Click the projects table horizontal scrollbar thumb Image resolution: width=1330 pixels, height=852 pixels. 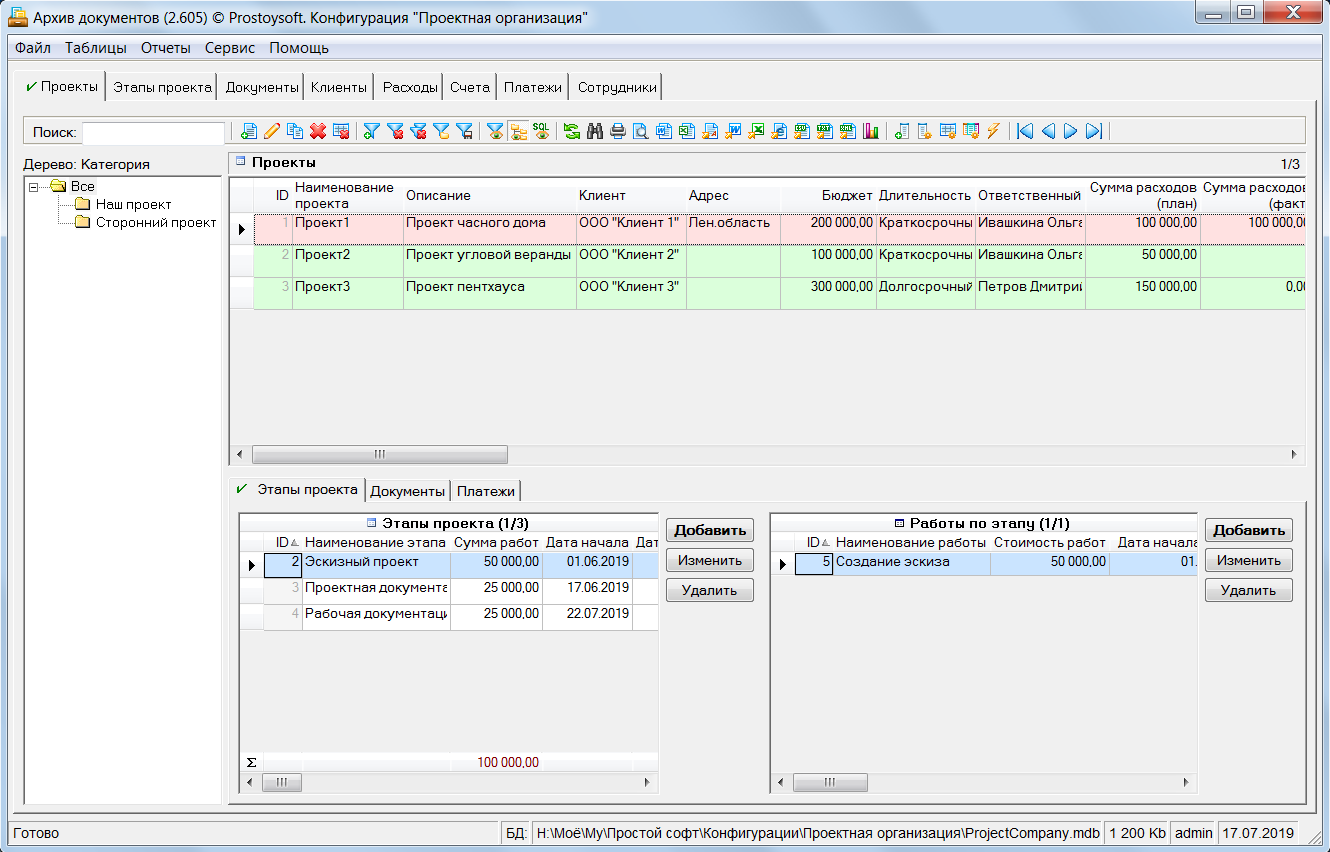click(380, 454)
